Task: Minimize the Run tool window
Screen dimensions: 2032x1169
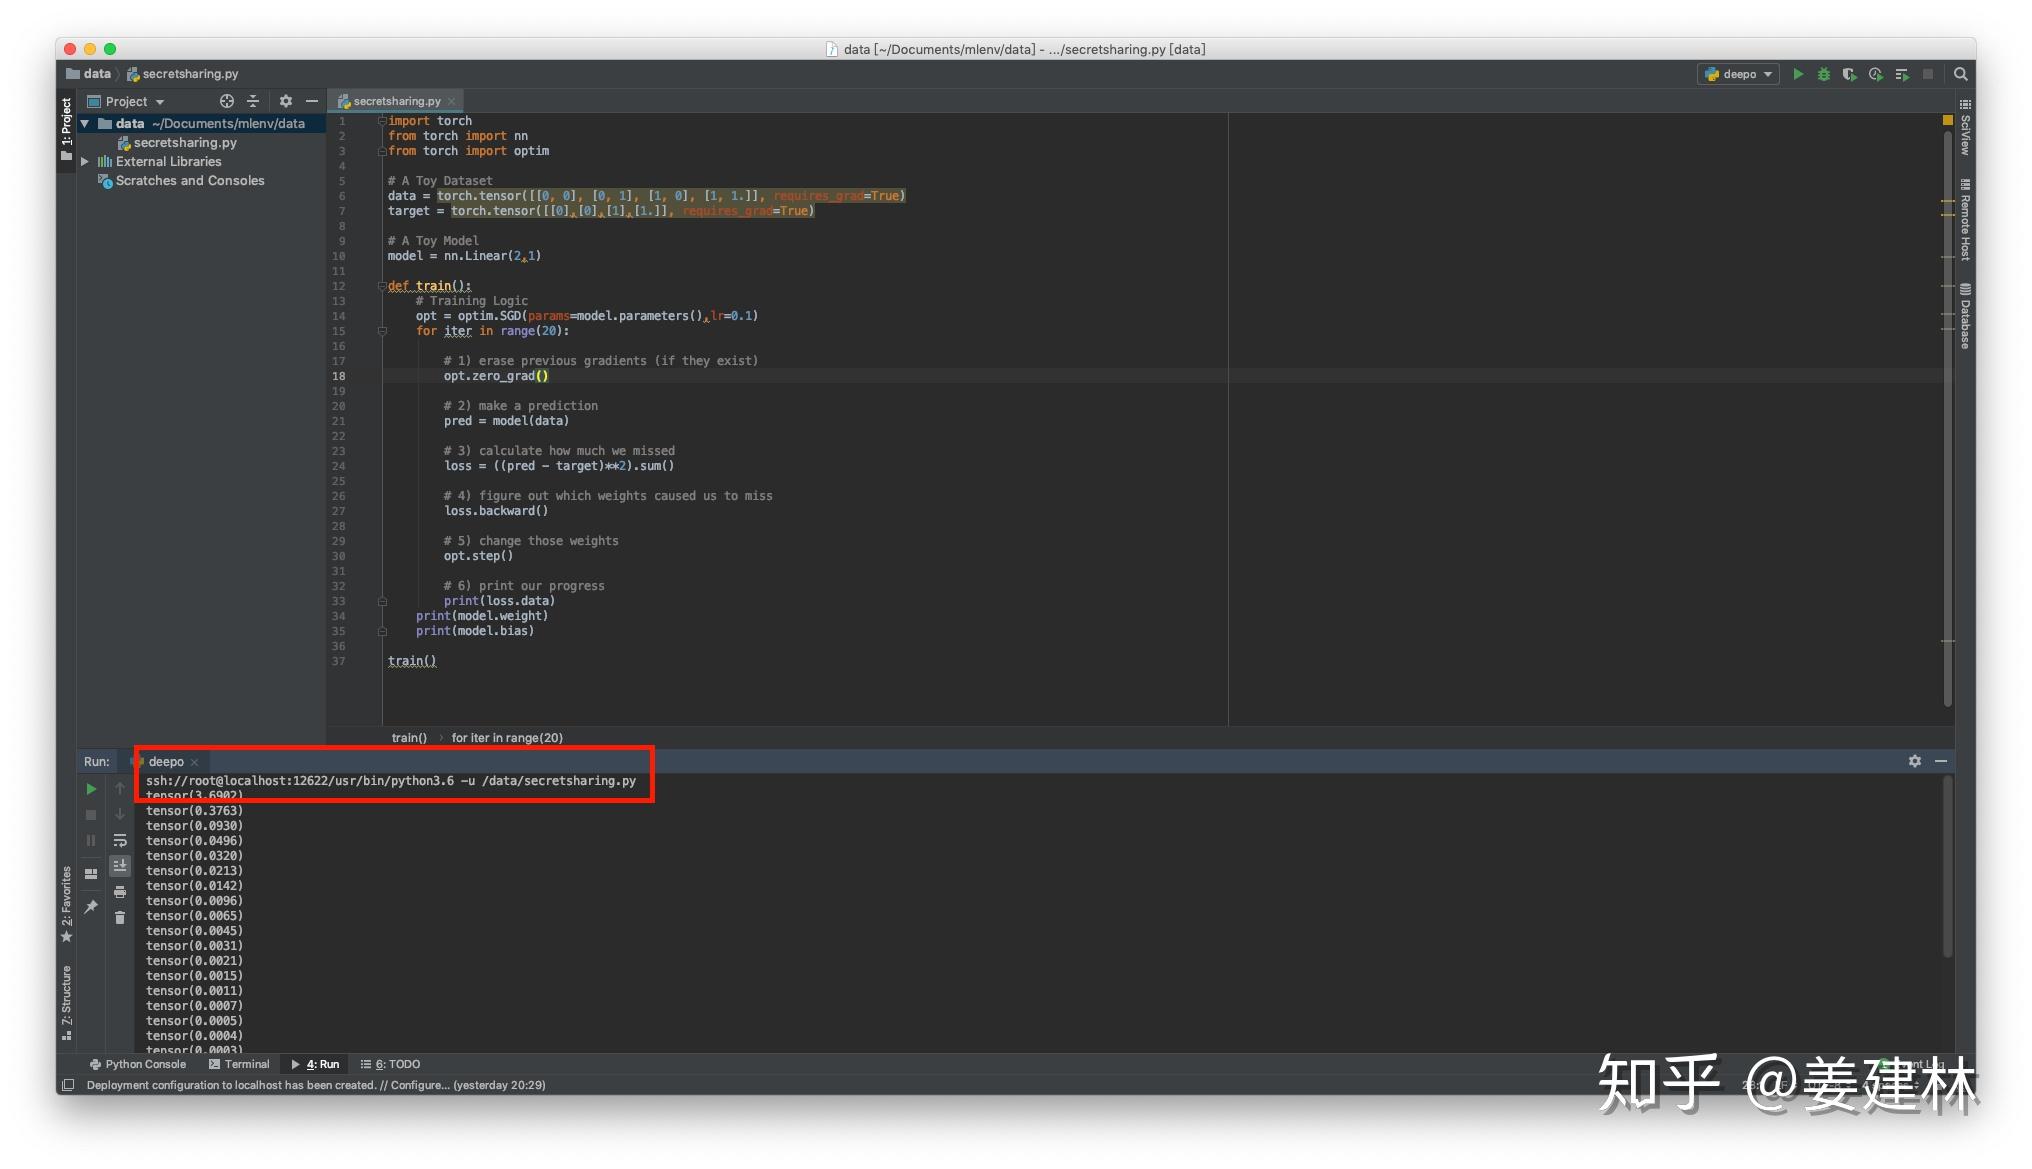Action: 1941,761
